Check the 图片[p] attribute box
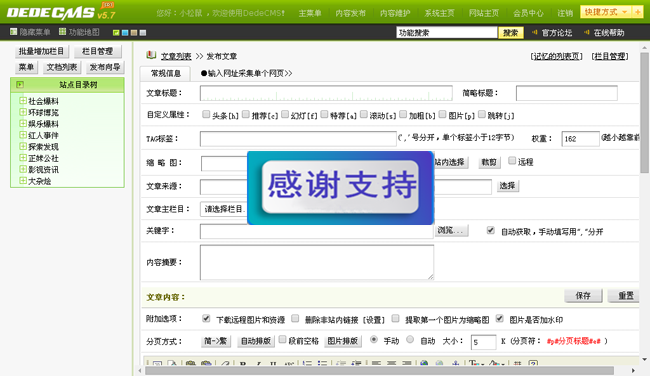Viewport: 650px width, 376px height. [x=442, y=114]
